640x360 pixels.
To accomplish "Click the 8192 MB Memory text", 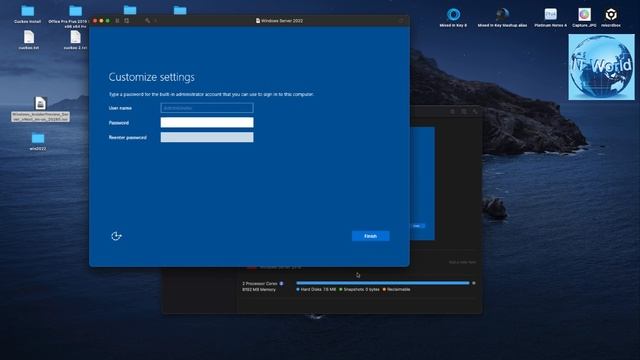I will point(259,289).
